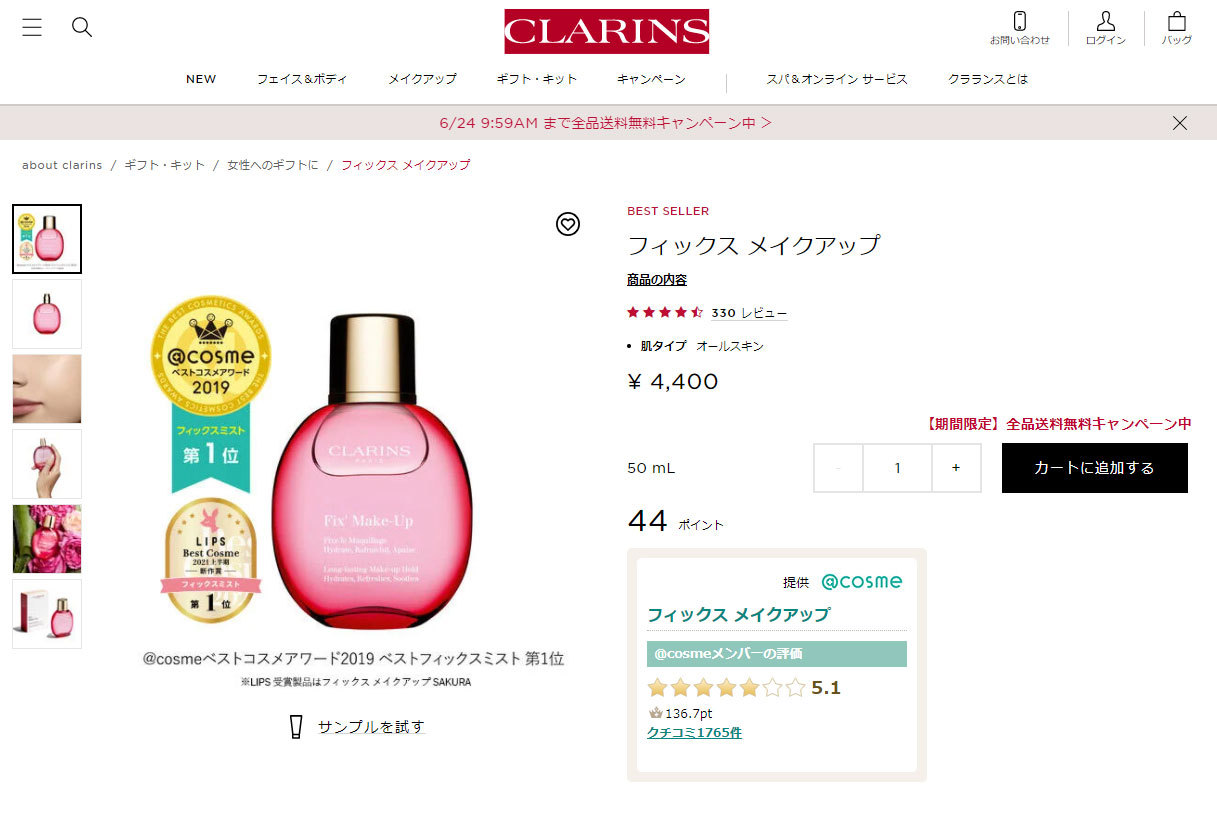1217x815 pixels.
Task: Open the 330 レビュー link
Action: (x=749, y=313)
